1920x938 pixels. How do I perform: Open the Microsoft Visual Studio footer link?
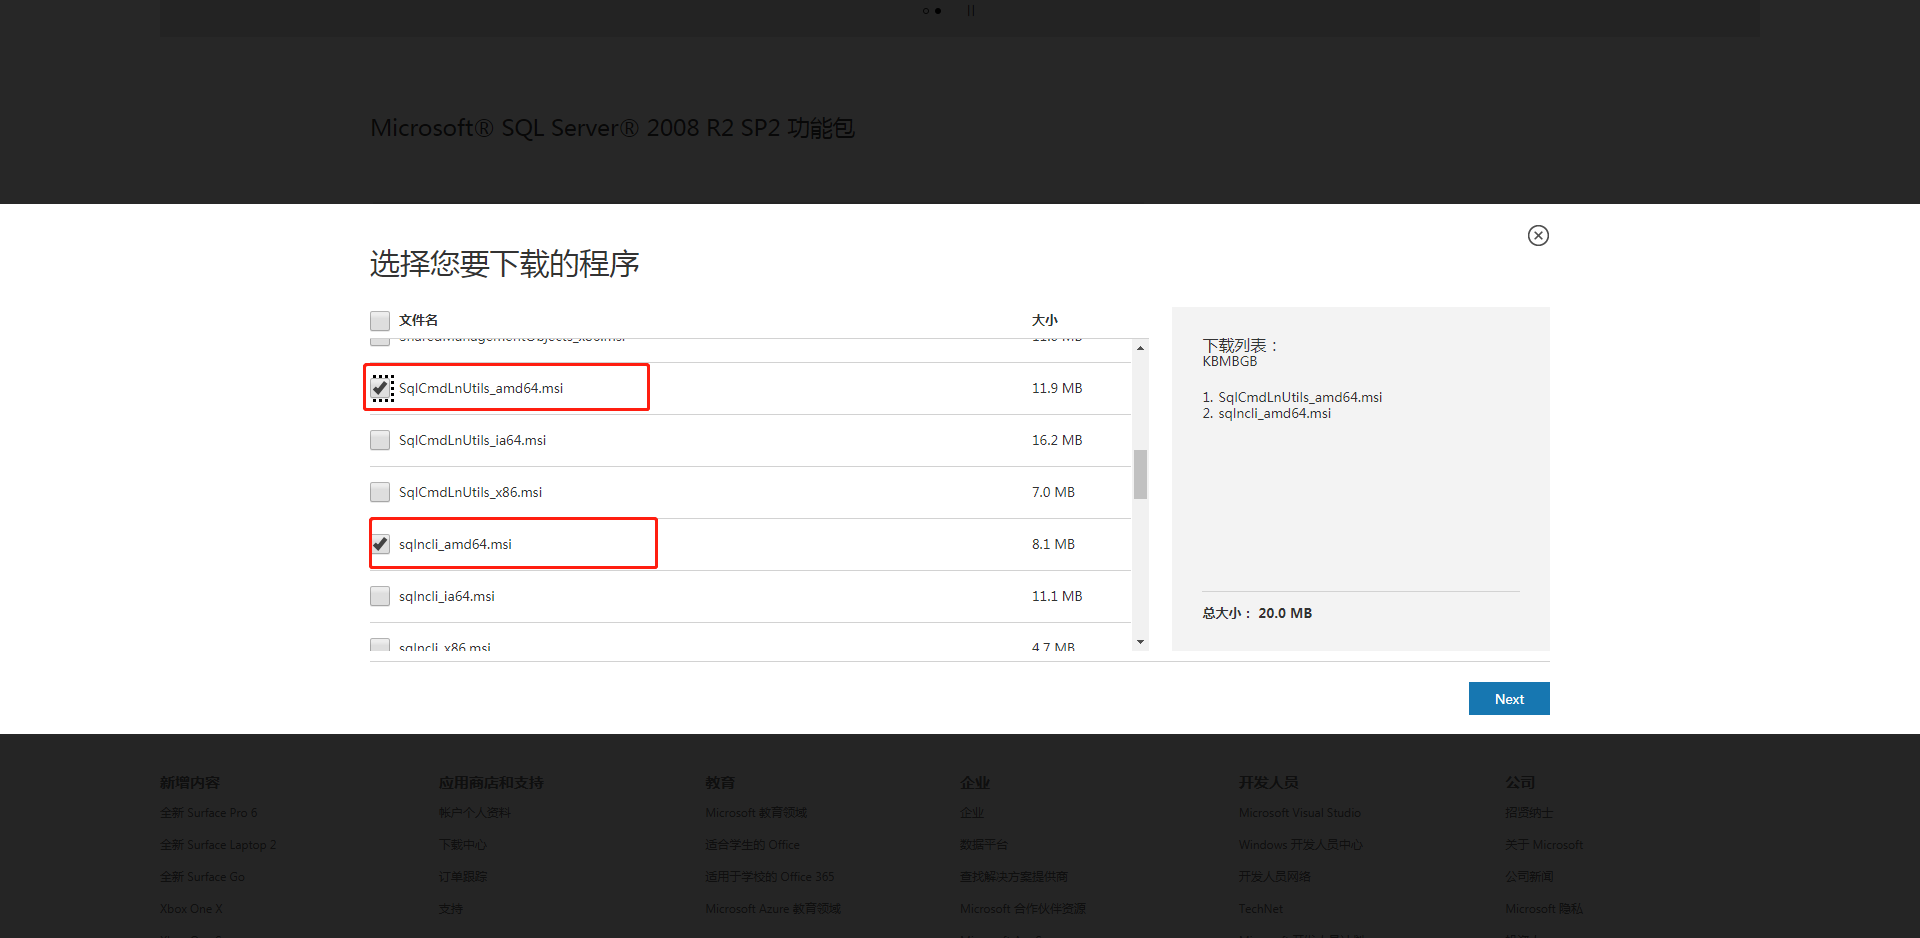pyautogui.click(x=1299, y=813)
